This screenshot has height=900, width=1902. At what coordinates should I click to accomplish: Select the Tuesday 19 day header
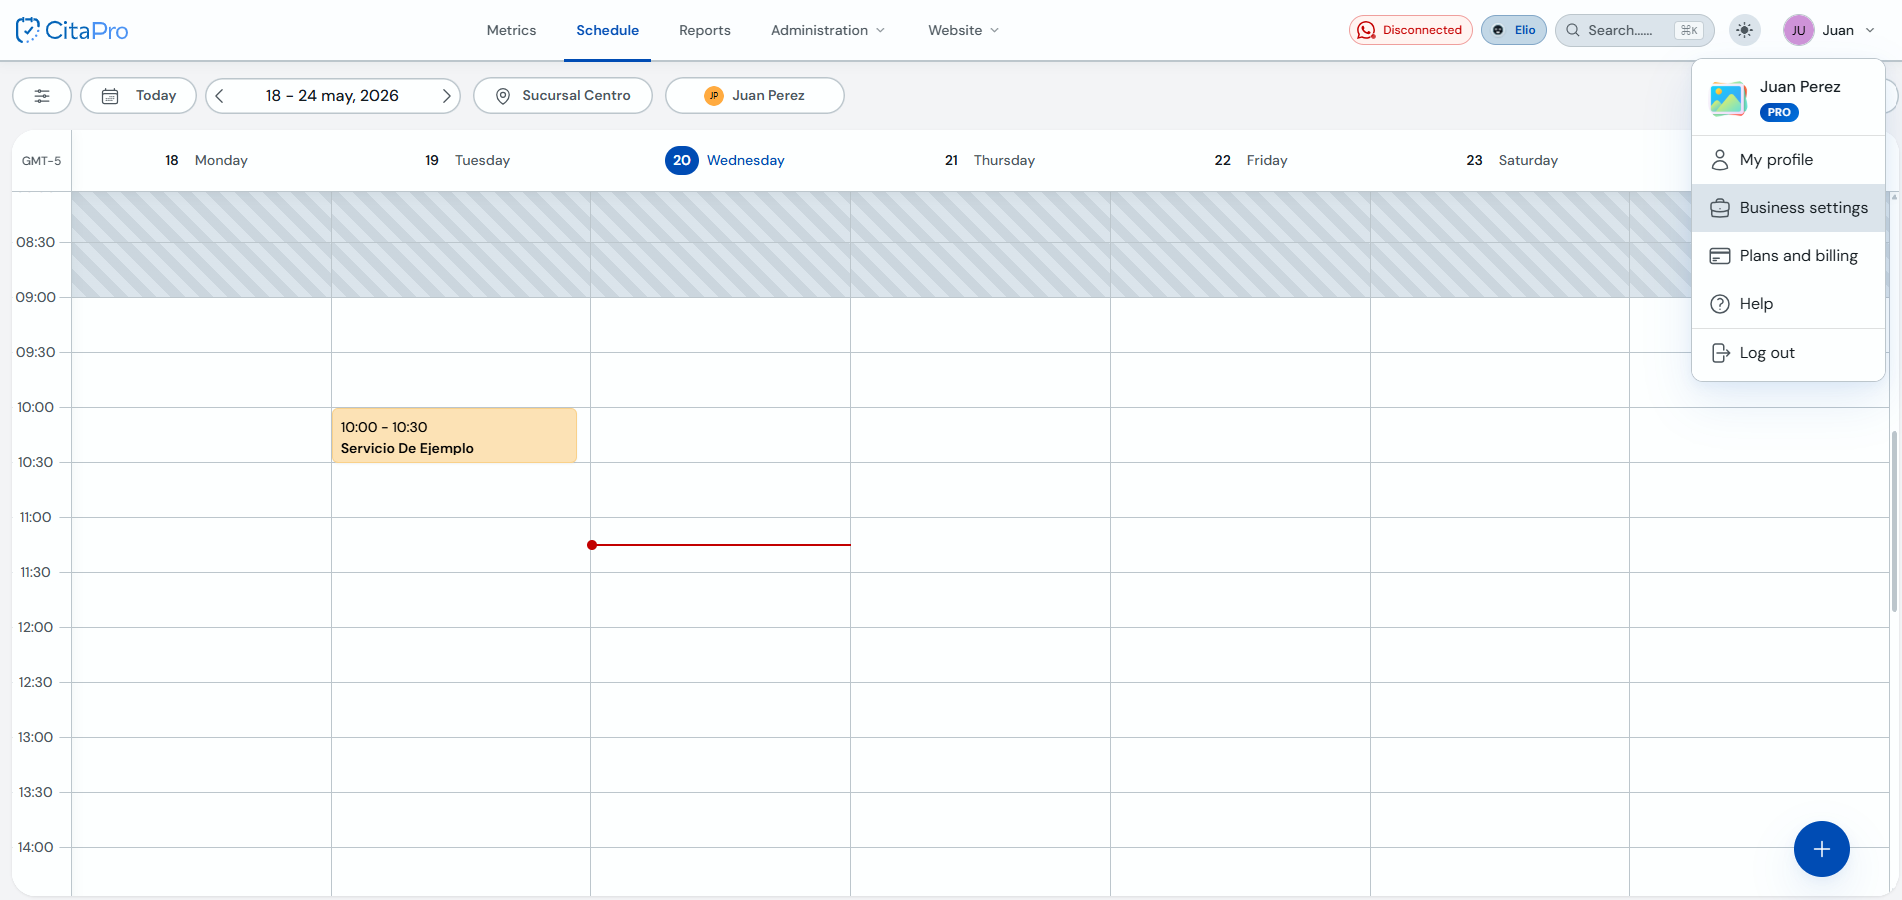[x=467, y=160]
